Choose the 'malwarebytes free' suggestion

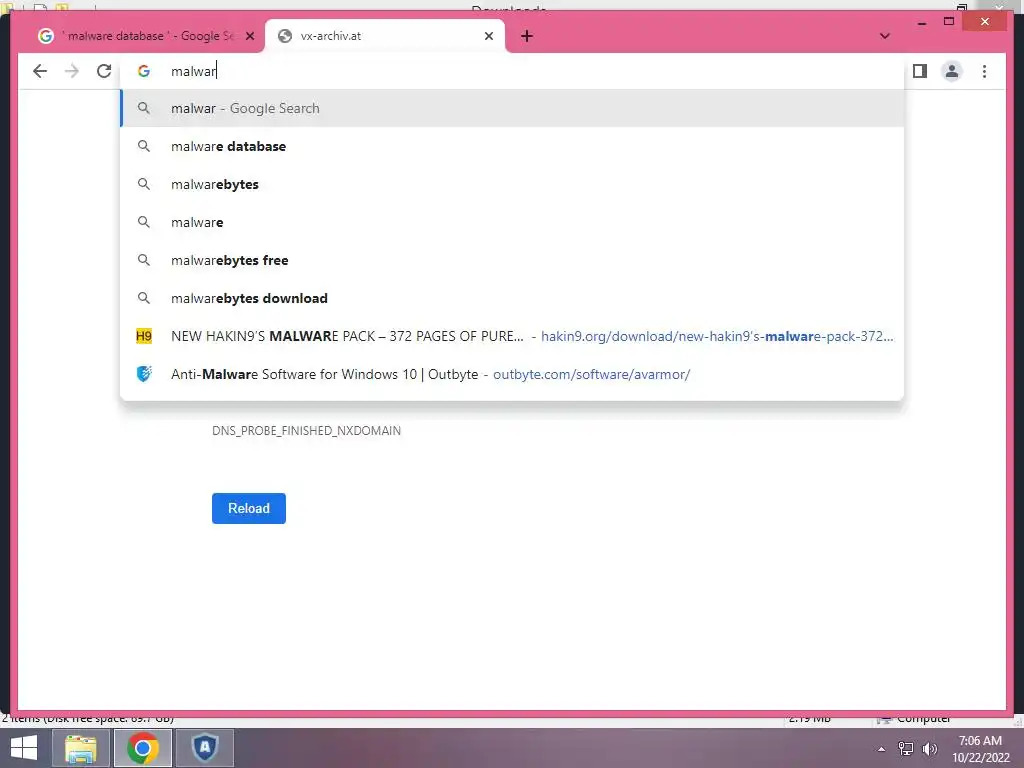pyautogui.click(x=512, y=260)
